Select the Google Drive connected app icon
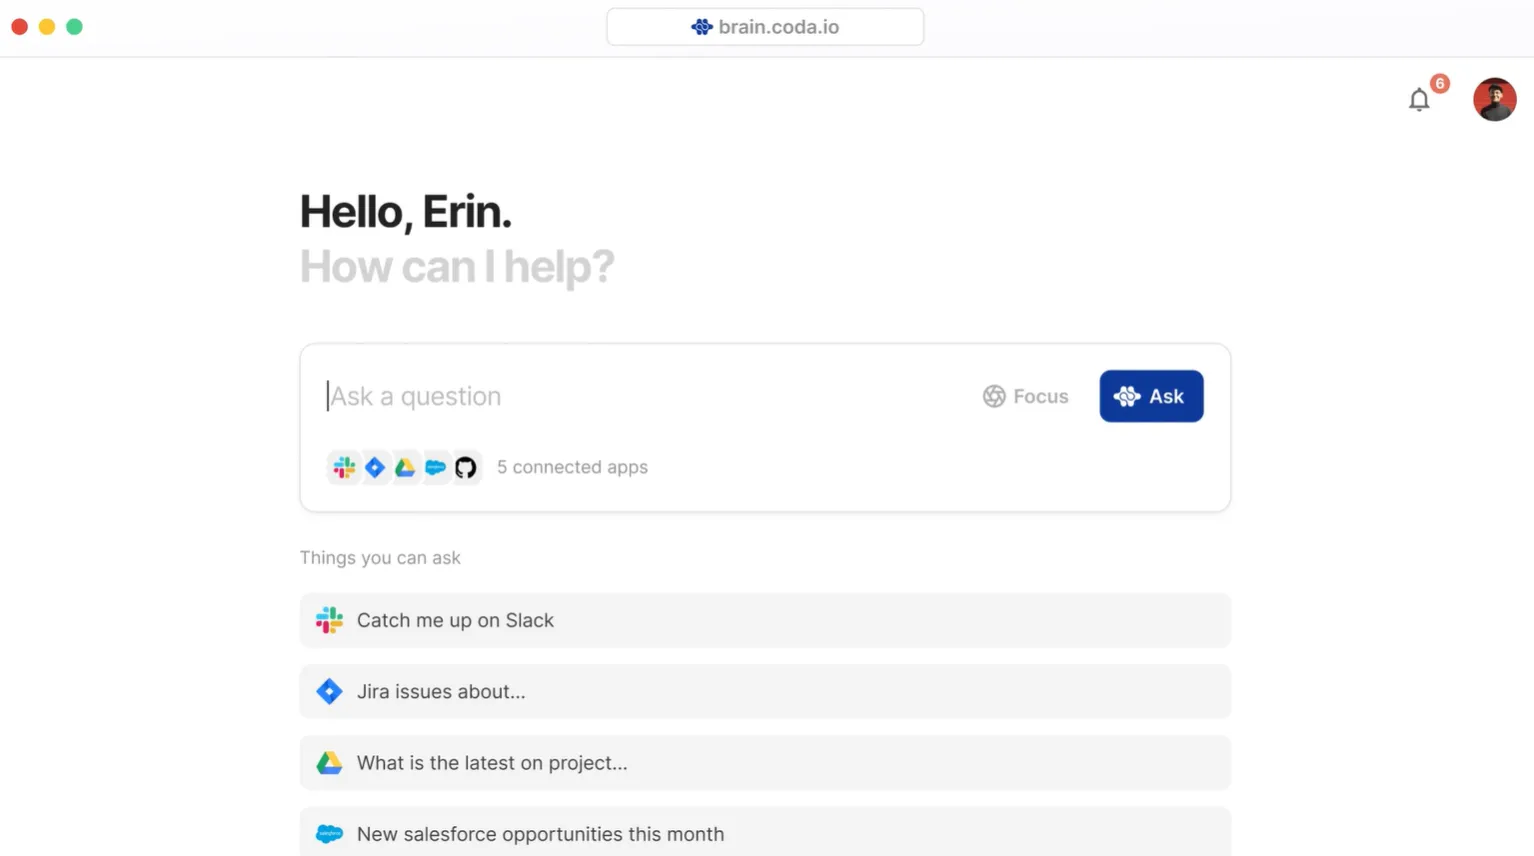The image size is (1534, 856). pyautogui.click(x=405, y=467)
